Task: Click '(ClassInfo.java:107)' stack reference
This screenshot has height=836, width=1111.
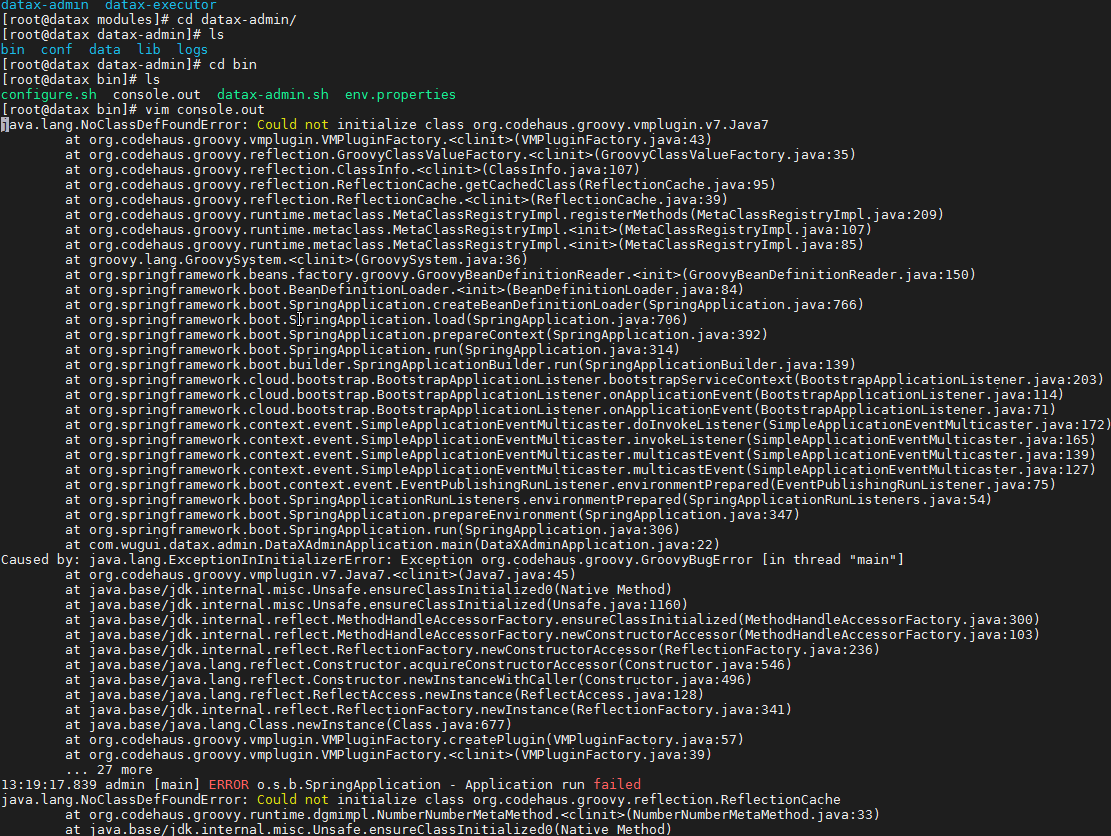Action: pos(560,169)
